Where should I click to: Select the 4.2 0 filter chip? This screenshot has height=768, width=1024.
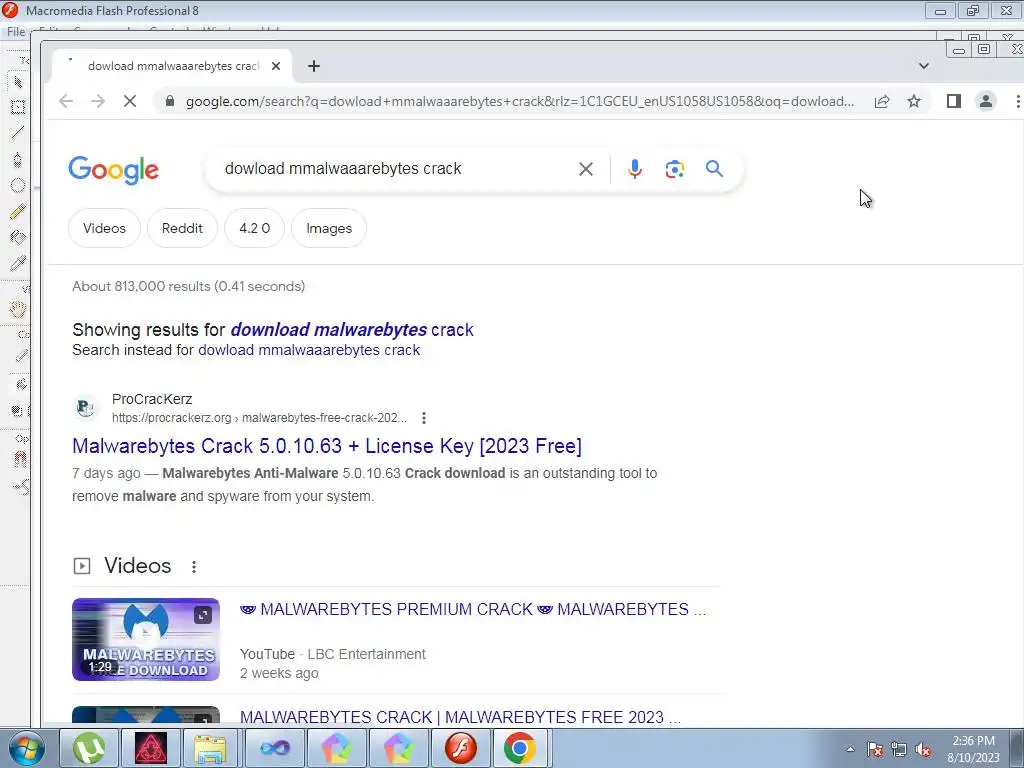pyautogui.click(x=254, y=229)
